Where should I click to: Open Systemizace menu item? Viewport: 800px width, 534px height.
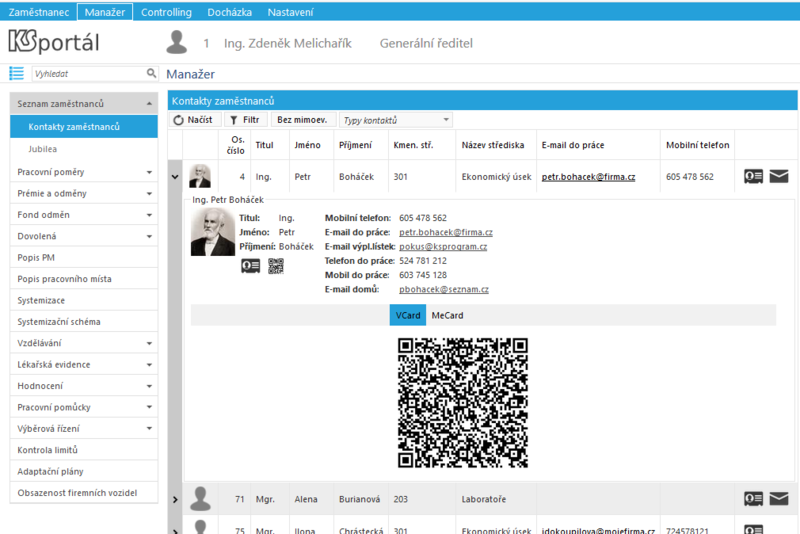coord(84,300)
